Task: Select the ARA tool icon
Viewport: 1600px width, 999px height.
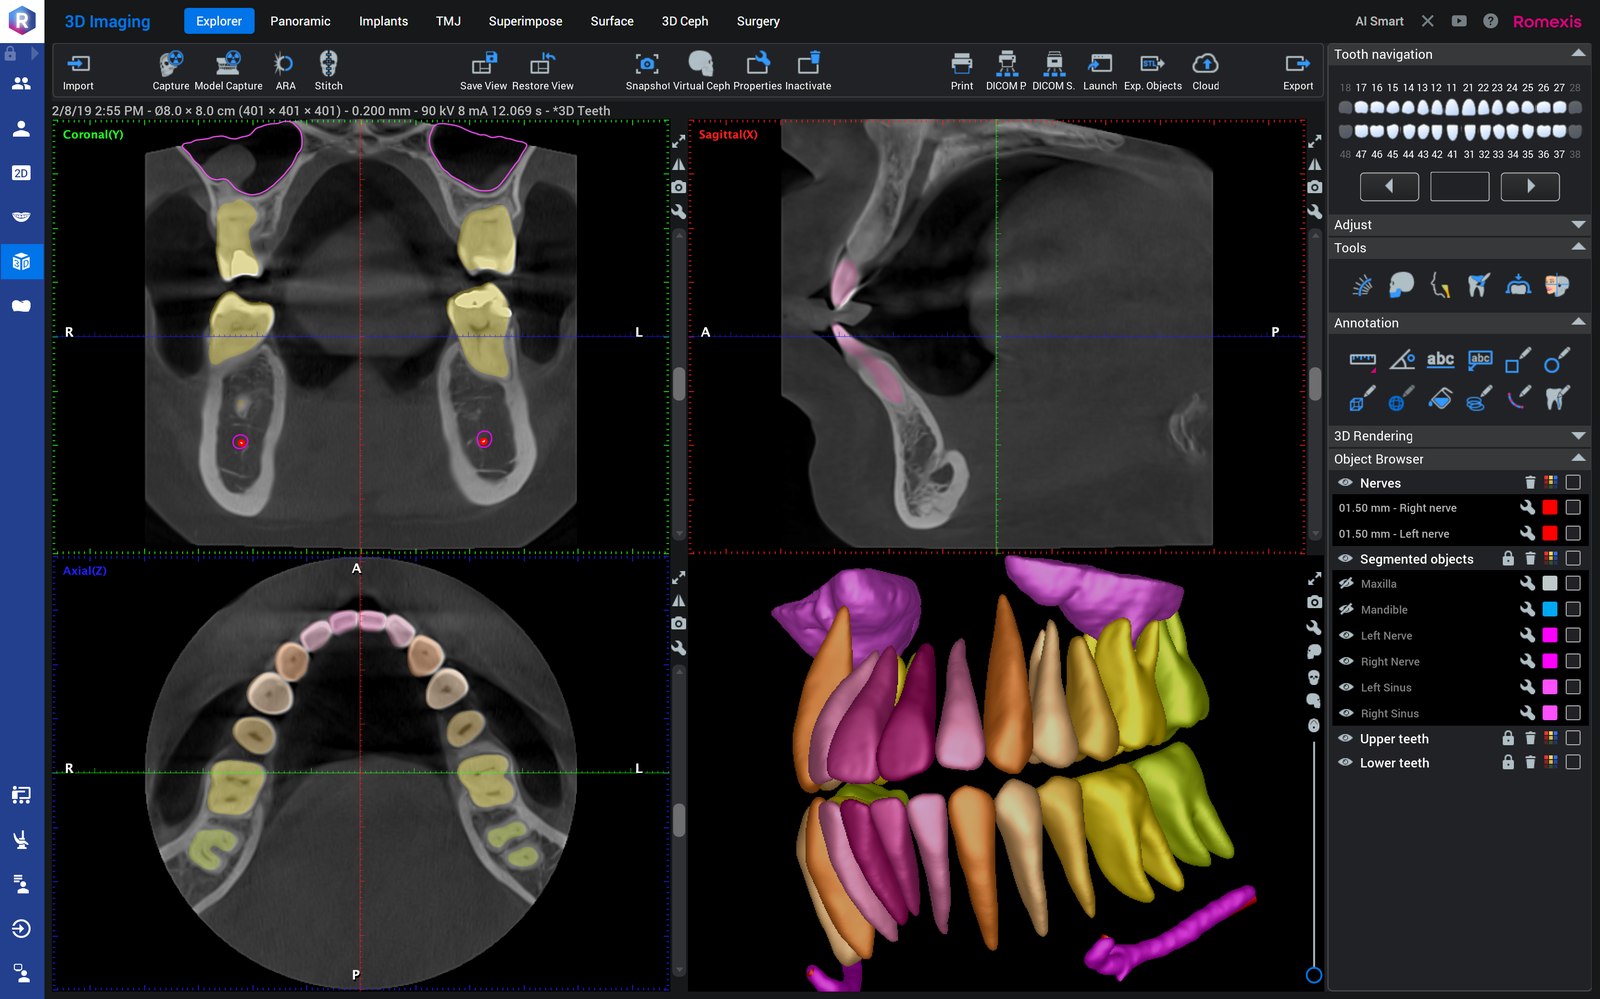Action: tap(285, 65)
